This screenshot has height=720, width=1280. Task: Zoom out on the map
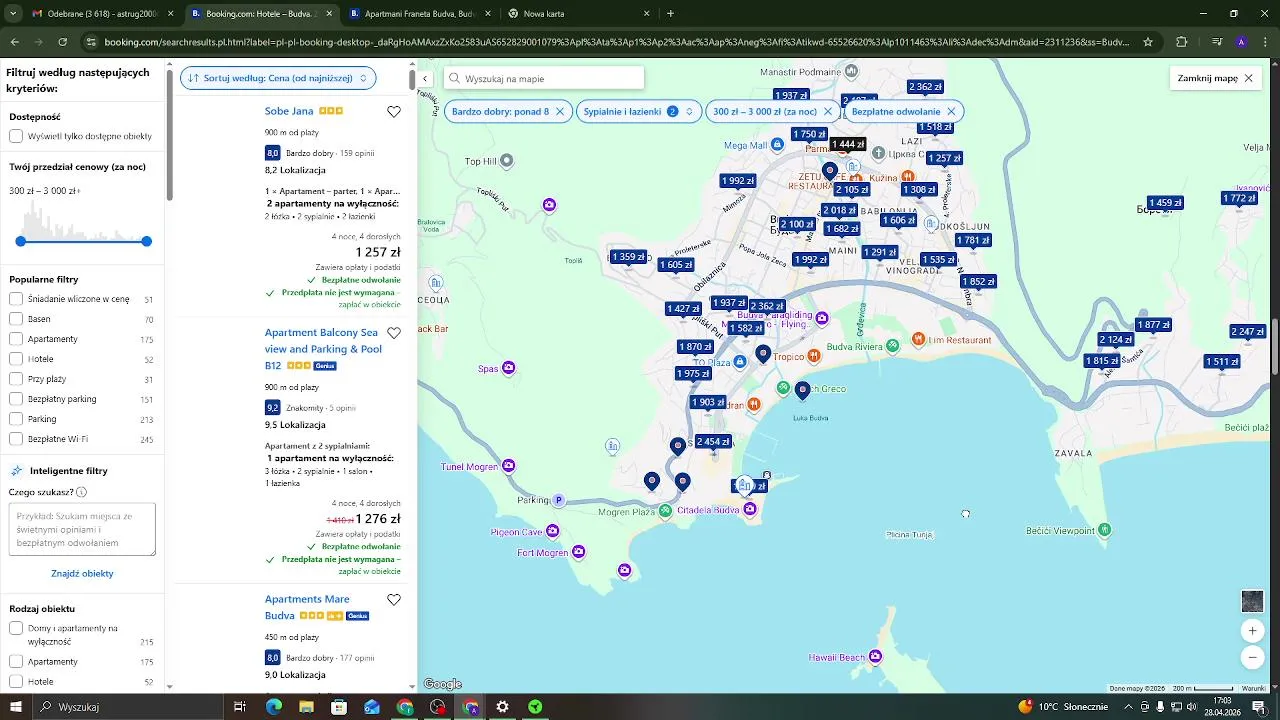[x=1252, y=657]
